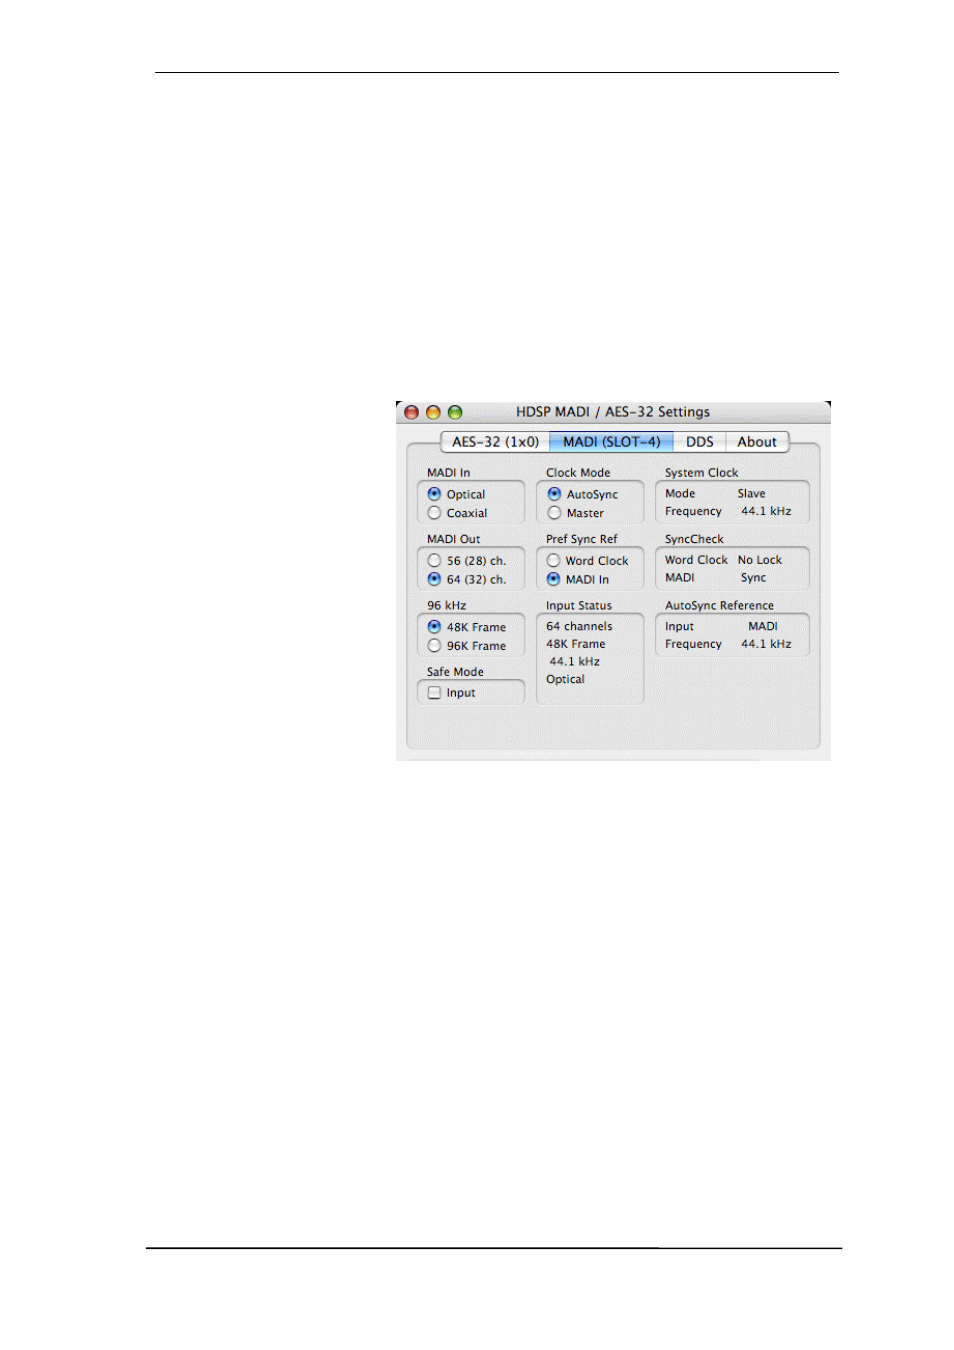
Task: Enable Safe Mode Input checkbox
Action: click(434, 693)
